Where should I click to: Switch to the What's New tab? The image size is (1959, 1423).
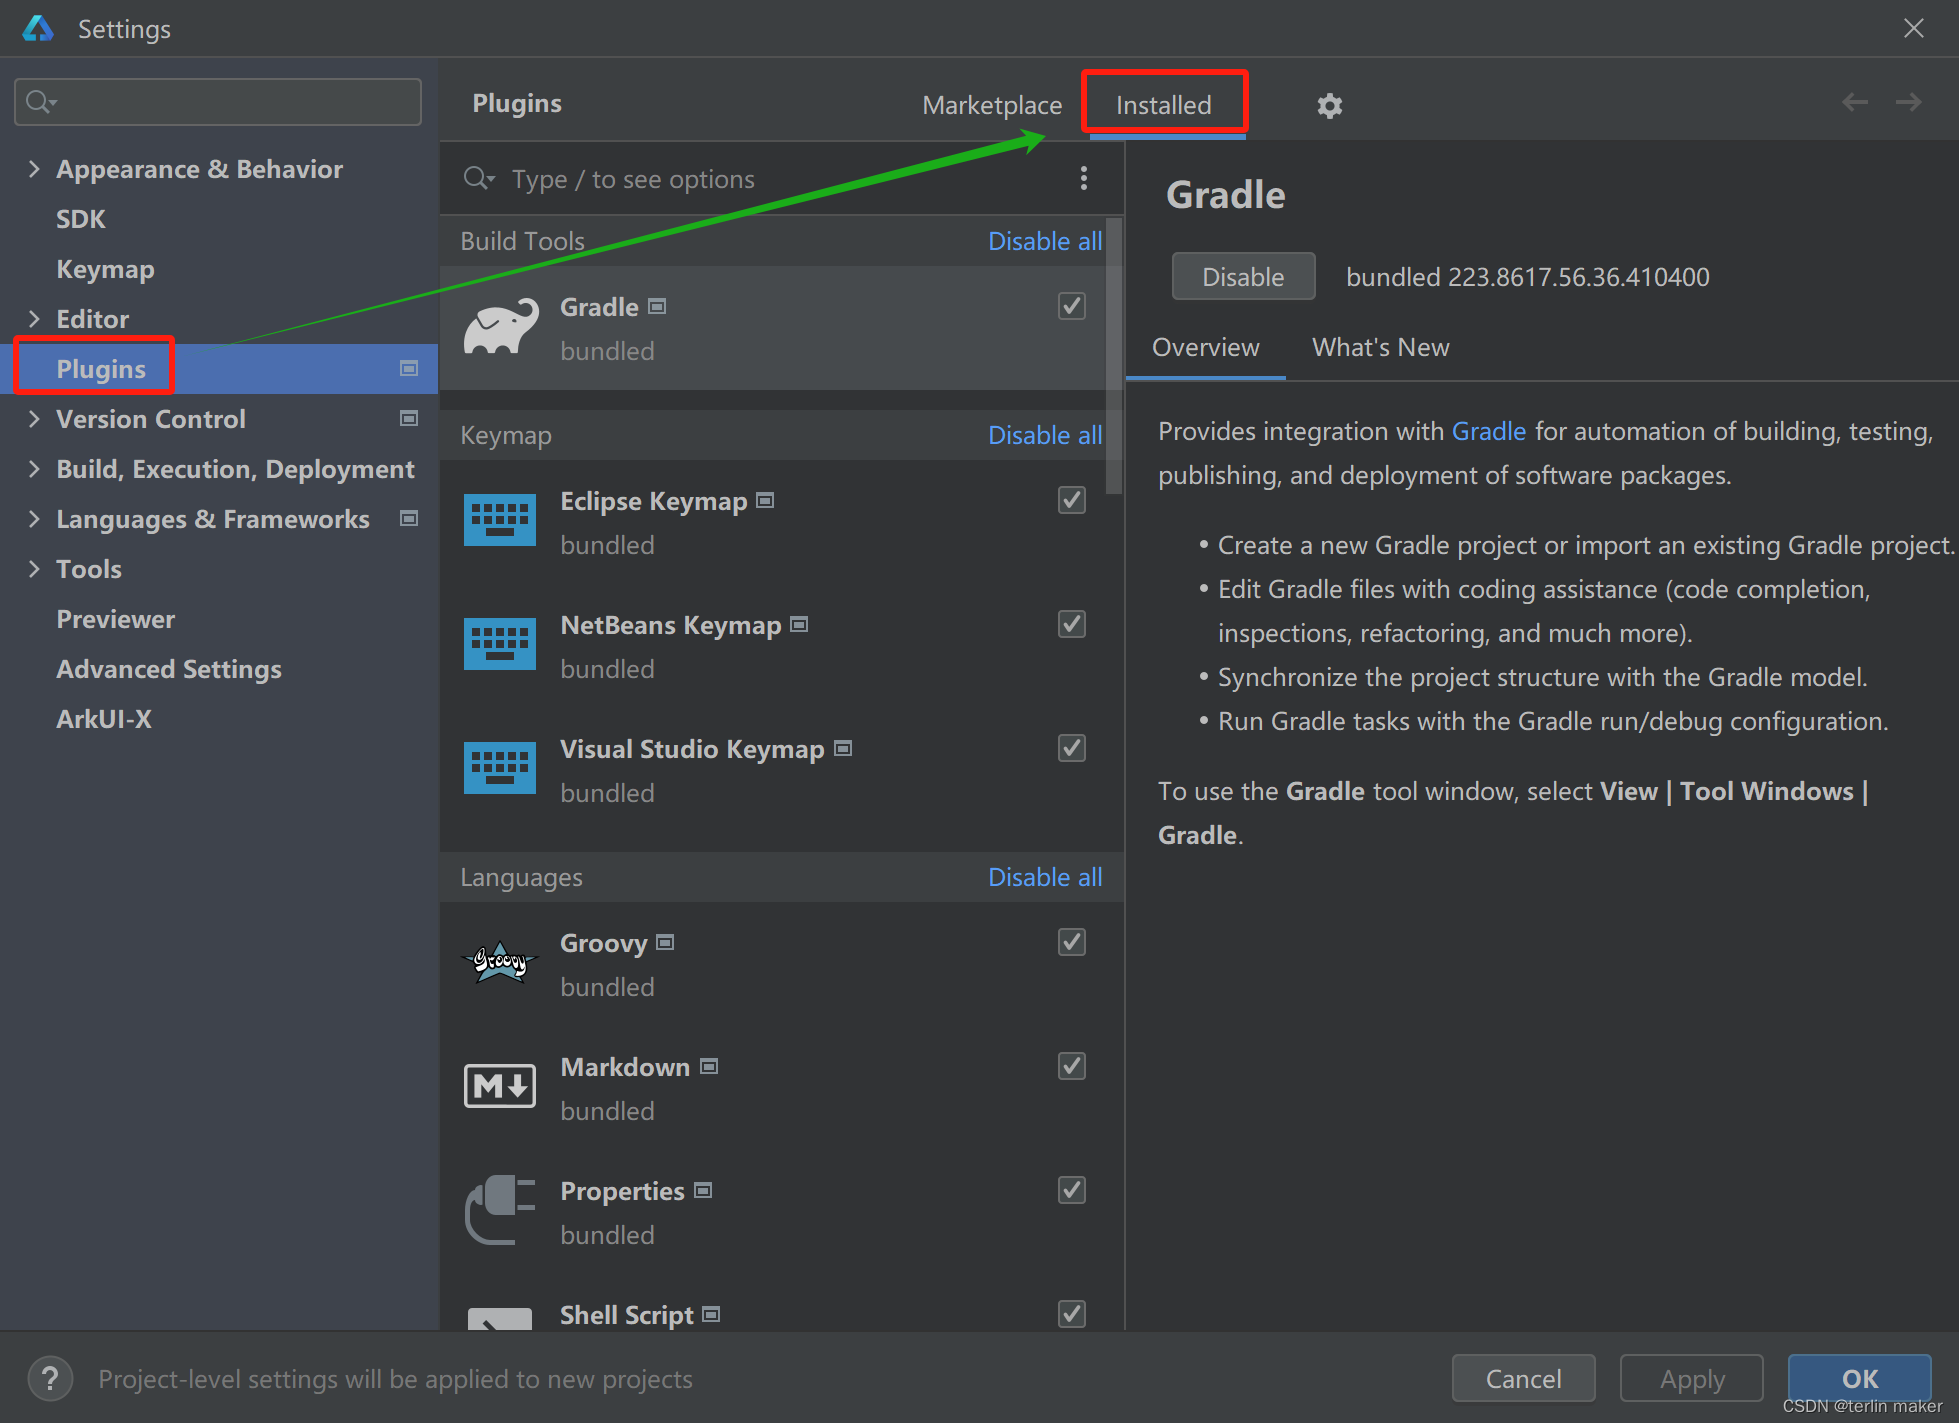click(x=1380, y=347)
